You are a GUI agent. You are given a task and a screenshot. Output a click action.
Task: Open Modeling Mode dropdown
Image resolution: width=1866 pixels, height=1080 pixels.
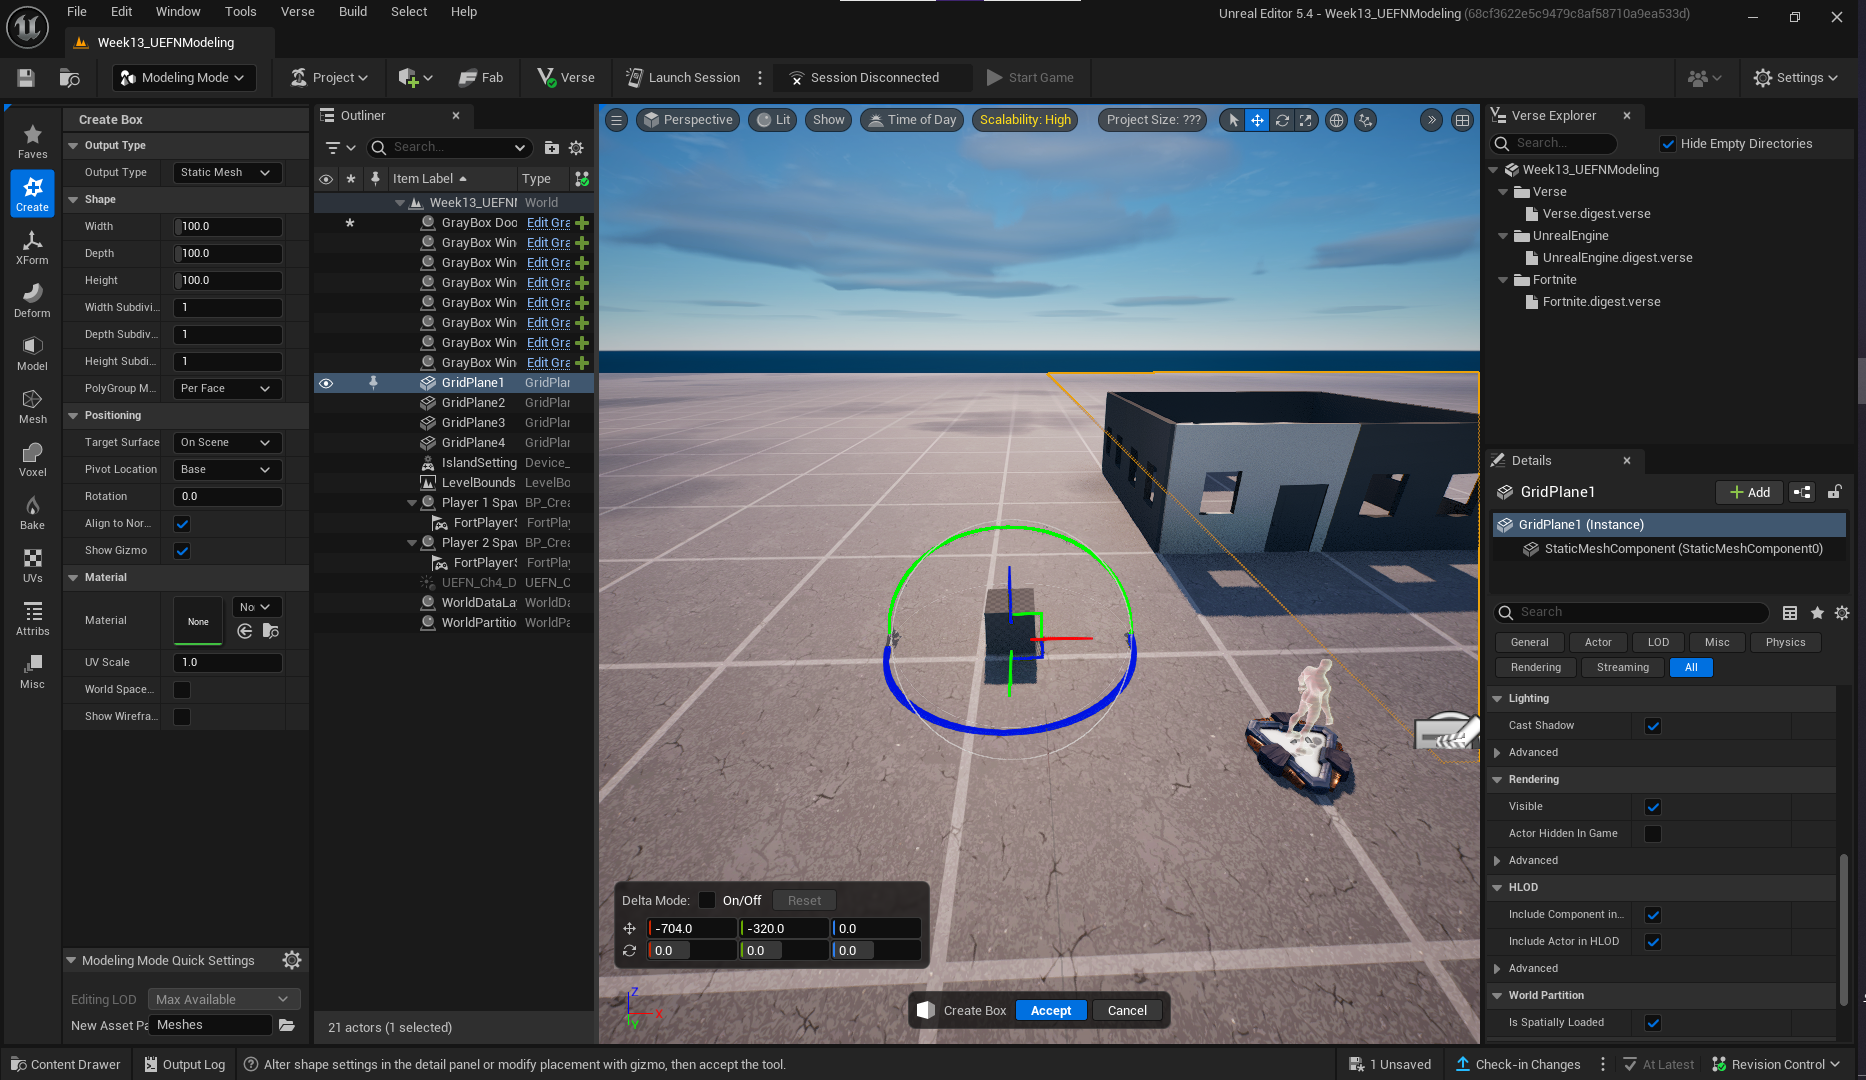[183, 77]
